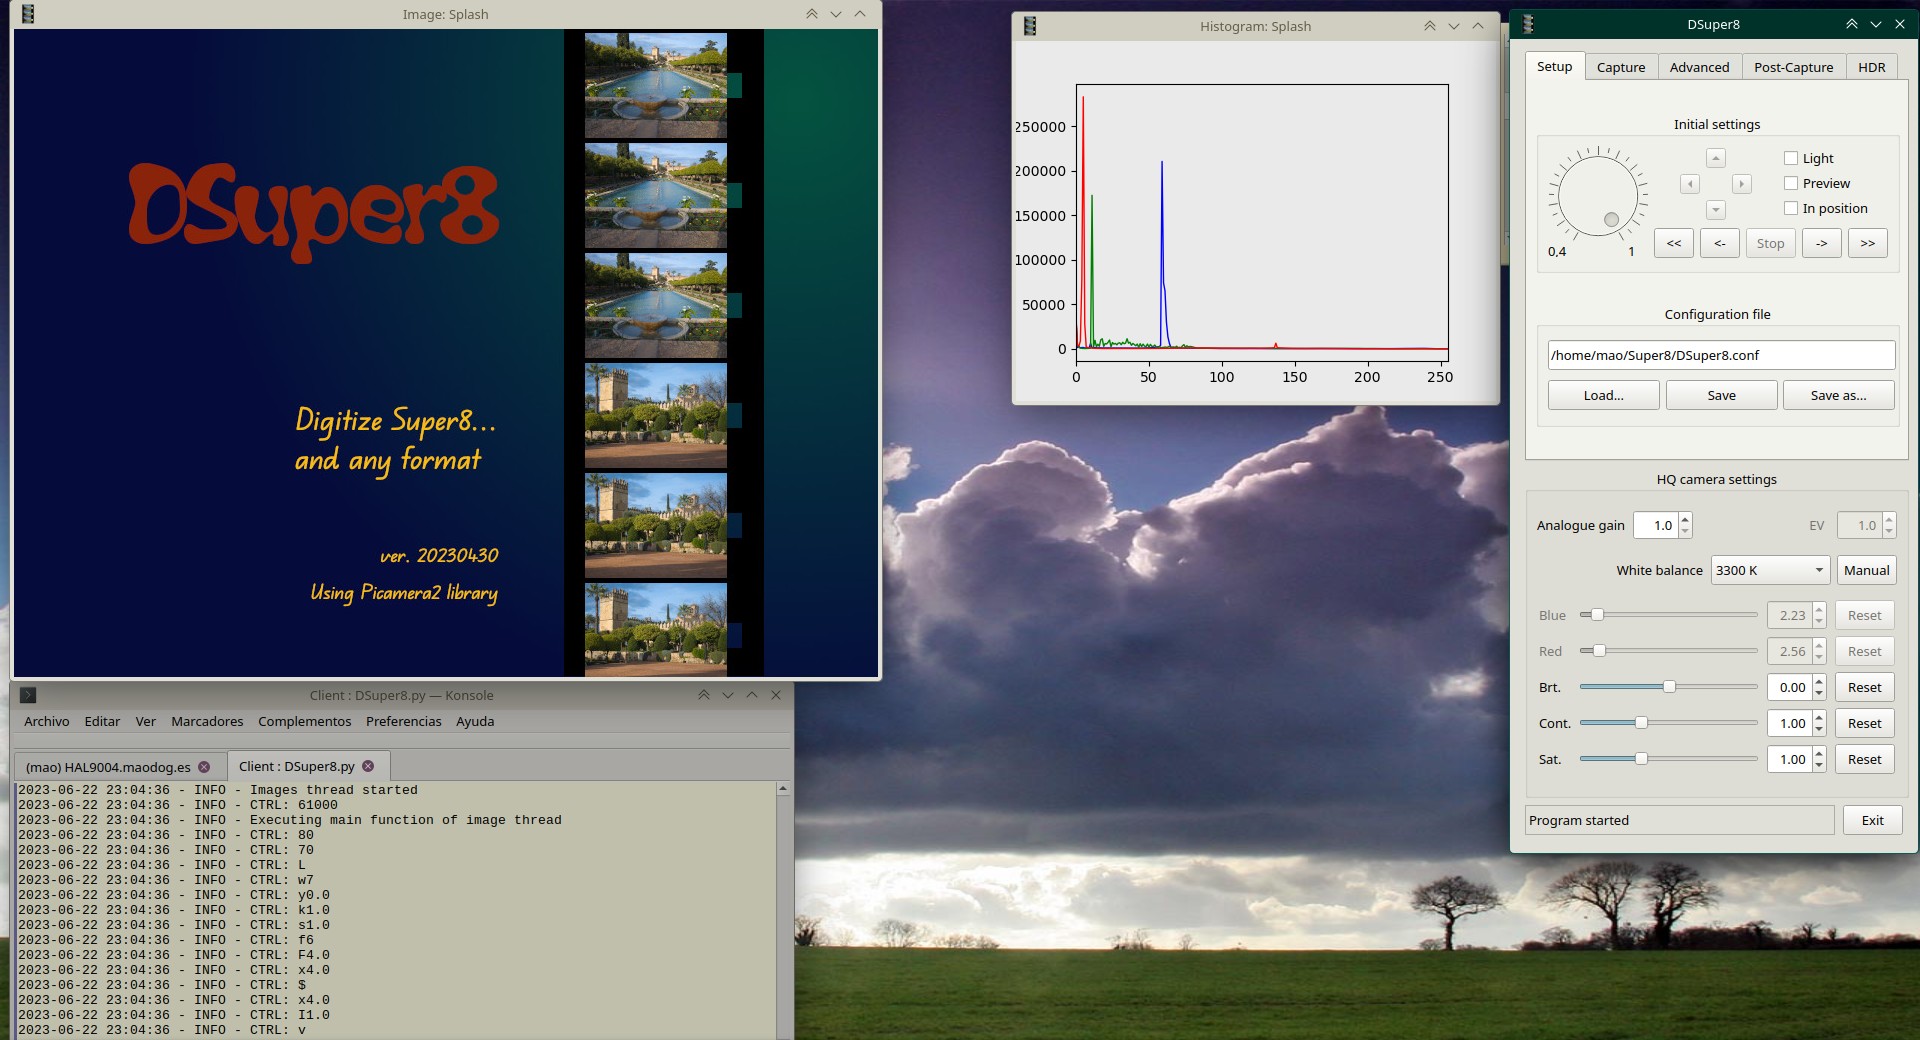Toggle the Preview checkbox
Image resolution: width=1920 pixels, height=1040 pixels.
tap(1791, 183)
